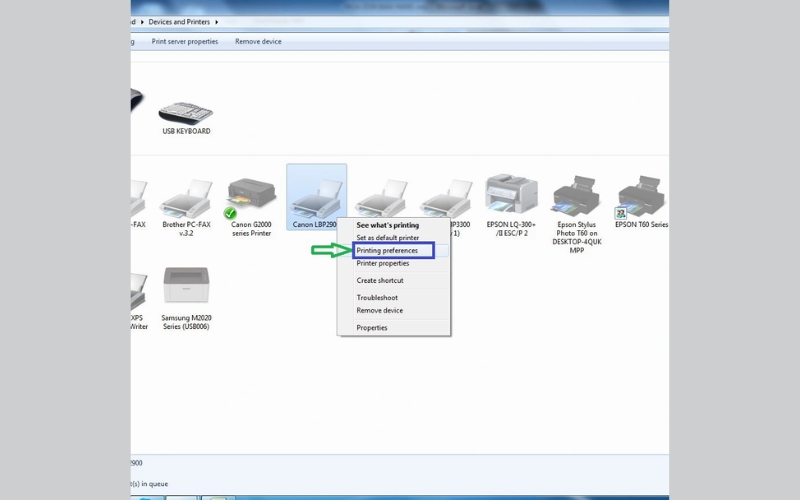Choose Set as default printer
The image size is (800, 500).
[x=388, y=238]
